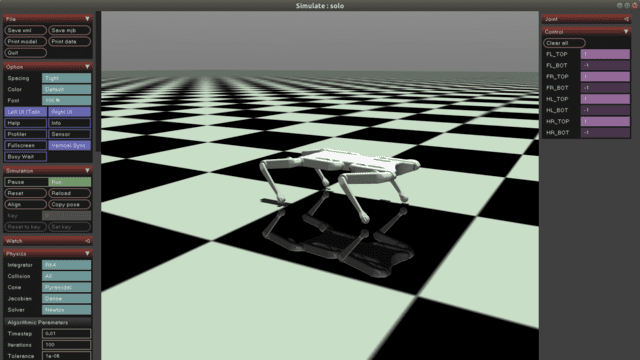The image size is (640, 360).
Task: Toggle Fullscreen mode
Action: (x=25, y=145)
